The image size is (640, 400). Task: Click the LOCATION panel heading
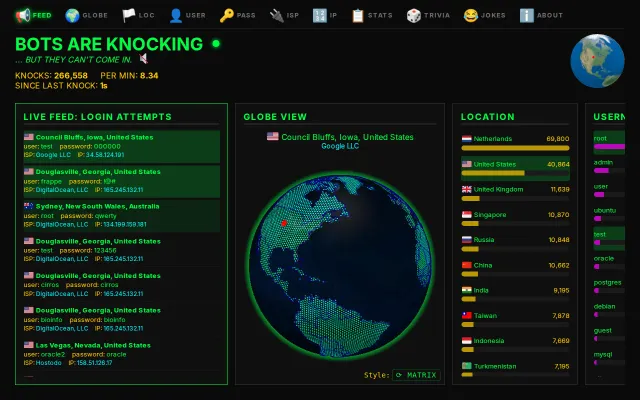click(488, 117)
